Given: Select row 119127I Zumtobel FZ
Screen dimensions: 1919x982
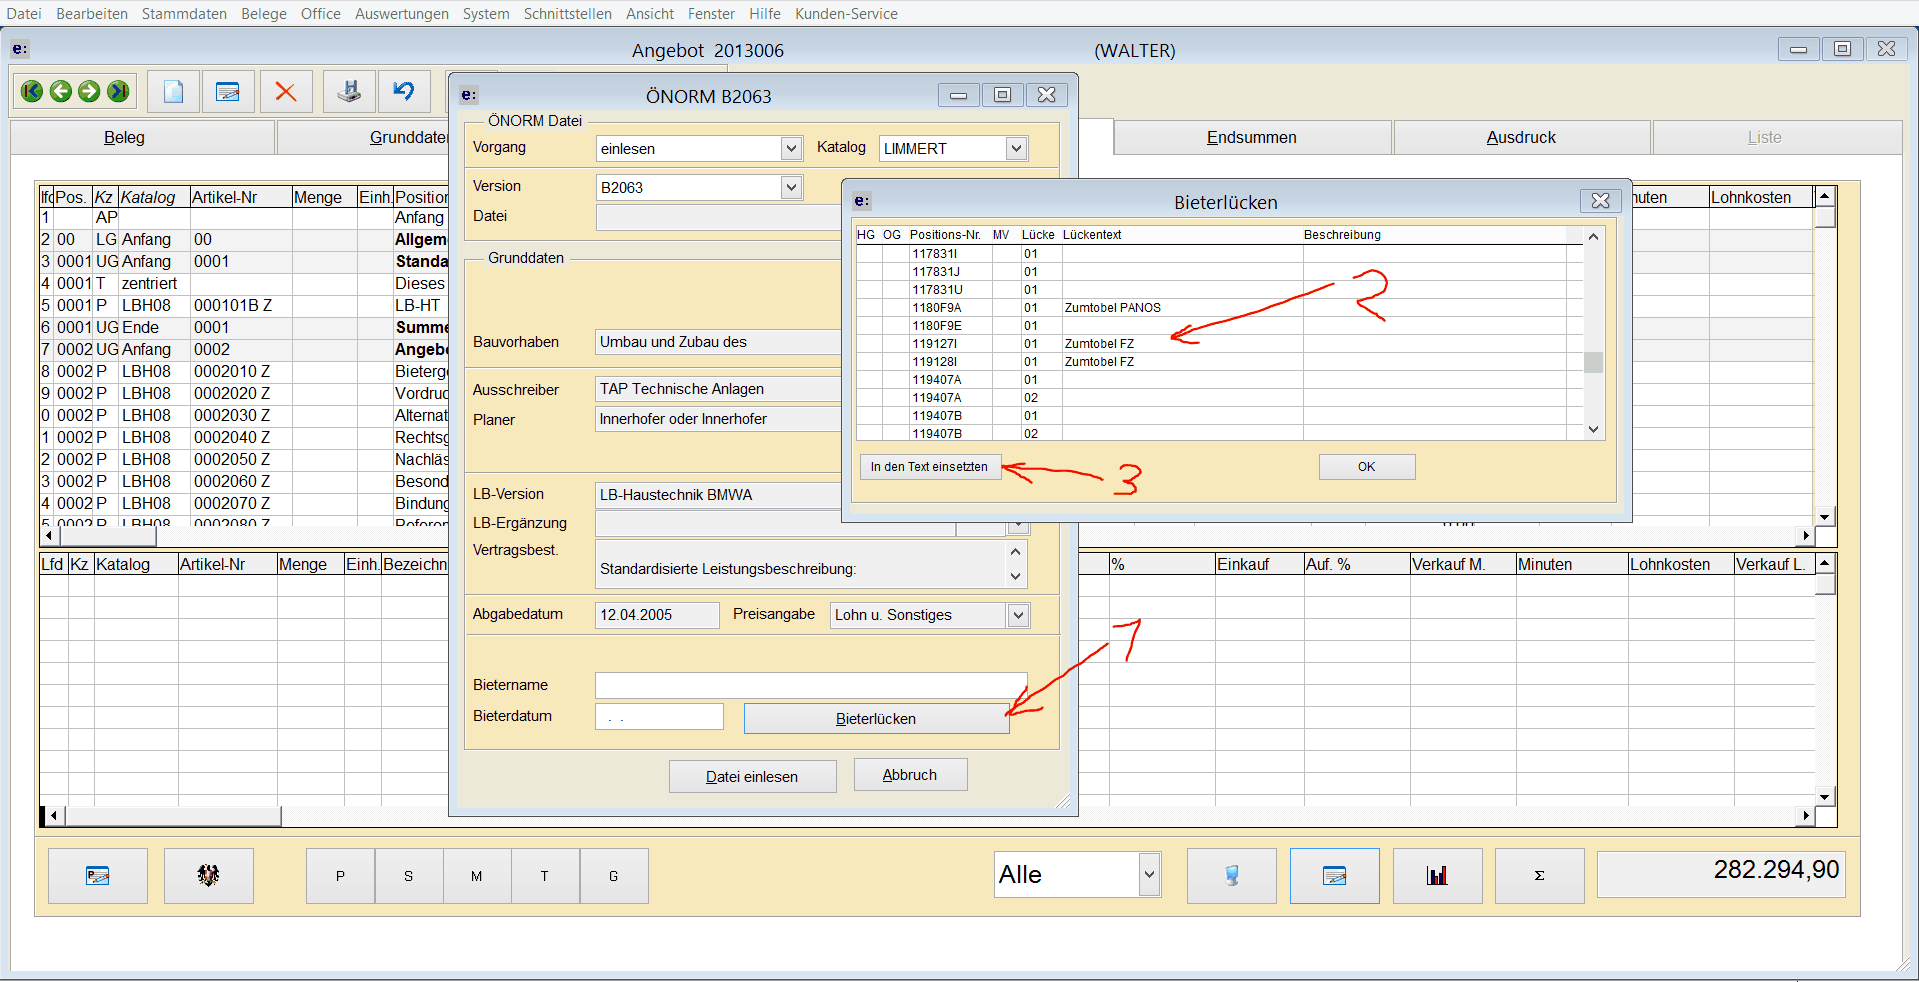Looking at the screenshot, I should (1219, 344).
